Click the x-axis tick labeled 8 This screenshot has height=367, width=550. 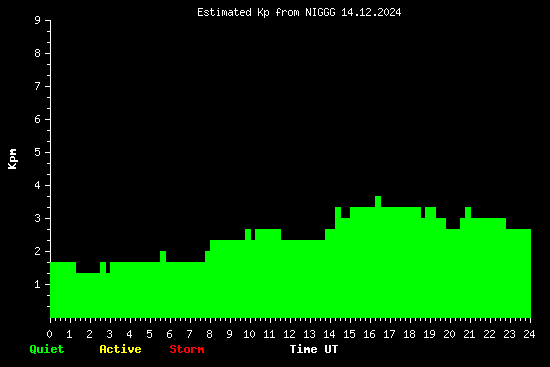click(209, 334)
